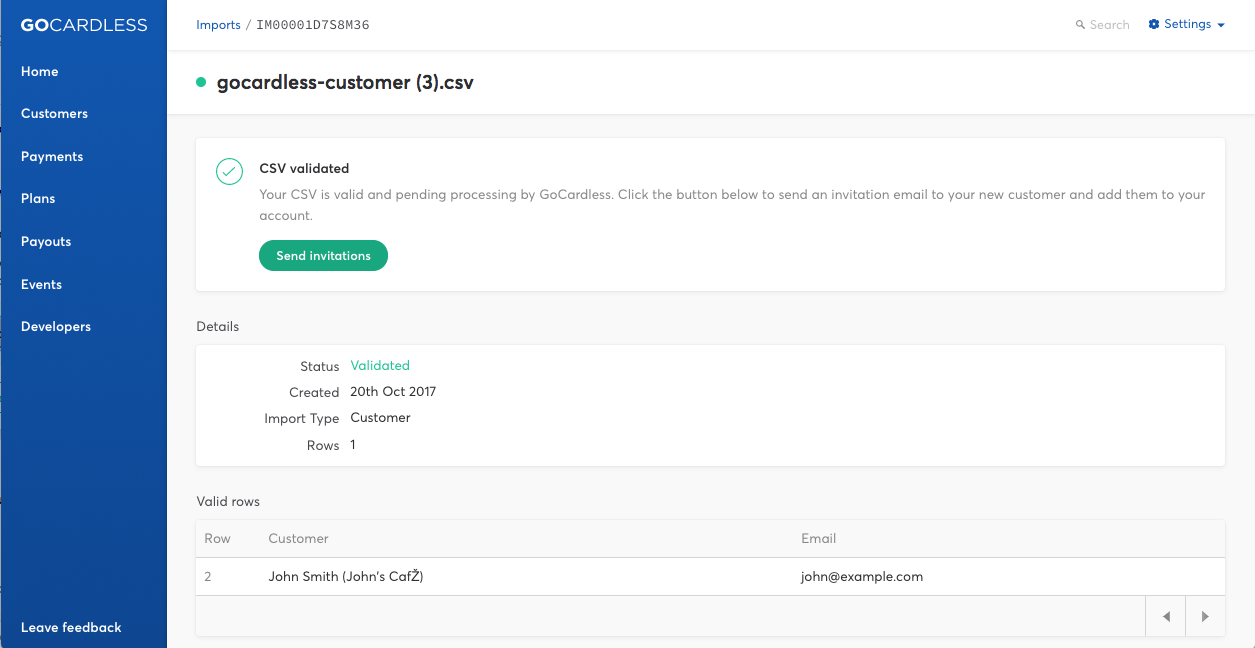
Task: Open Payments in sidebar
Action: click(x=52, y=157)
